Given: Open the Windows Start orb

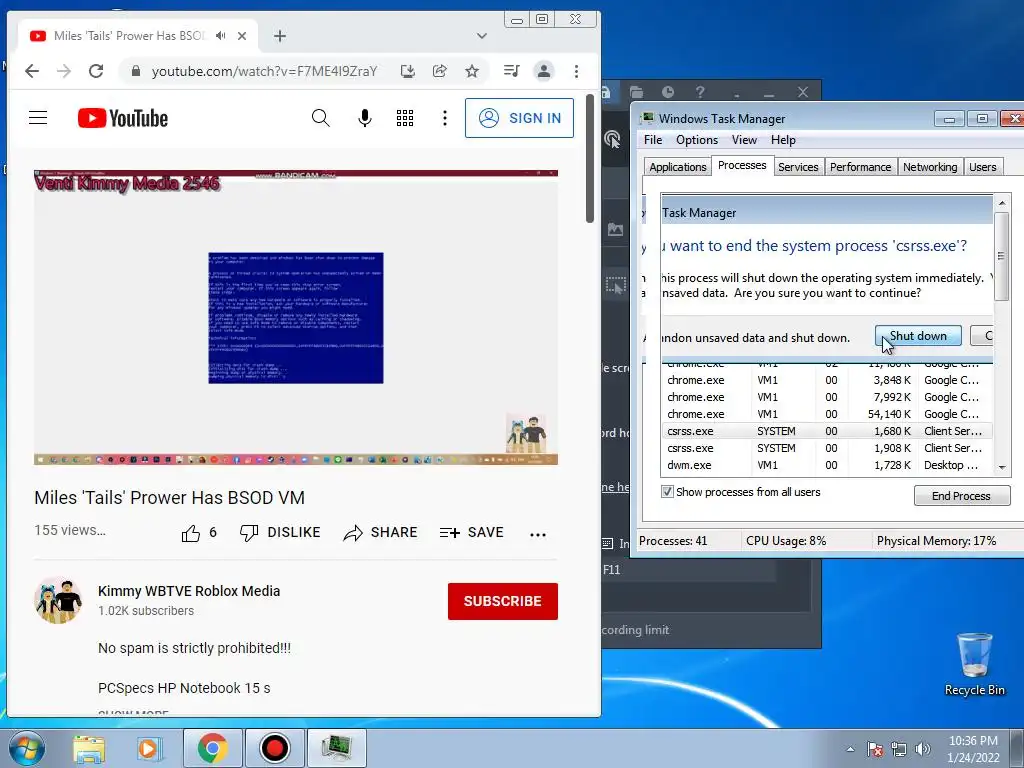Looking at the screenshot, I should [x=27, y=748].
